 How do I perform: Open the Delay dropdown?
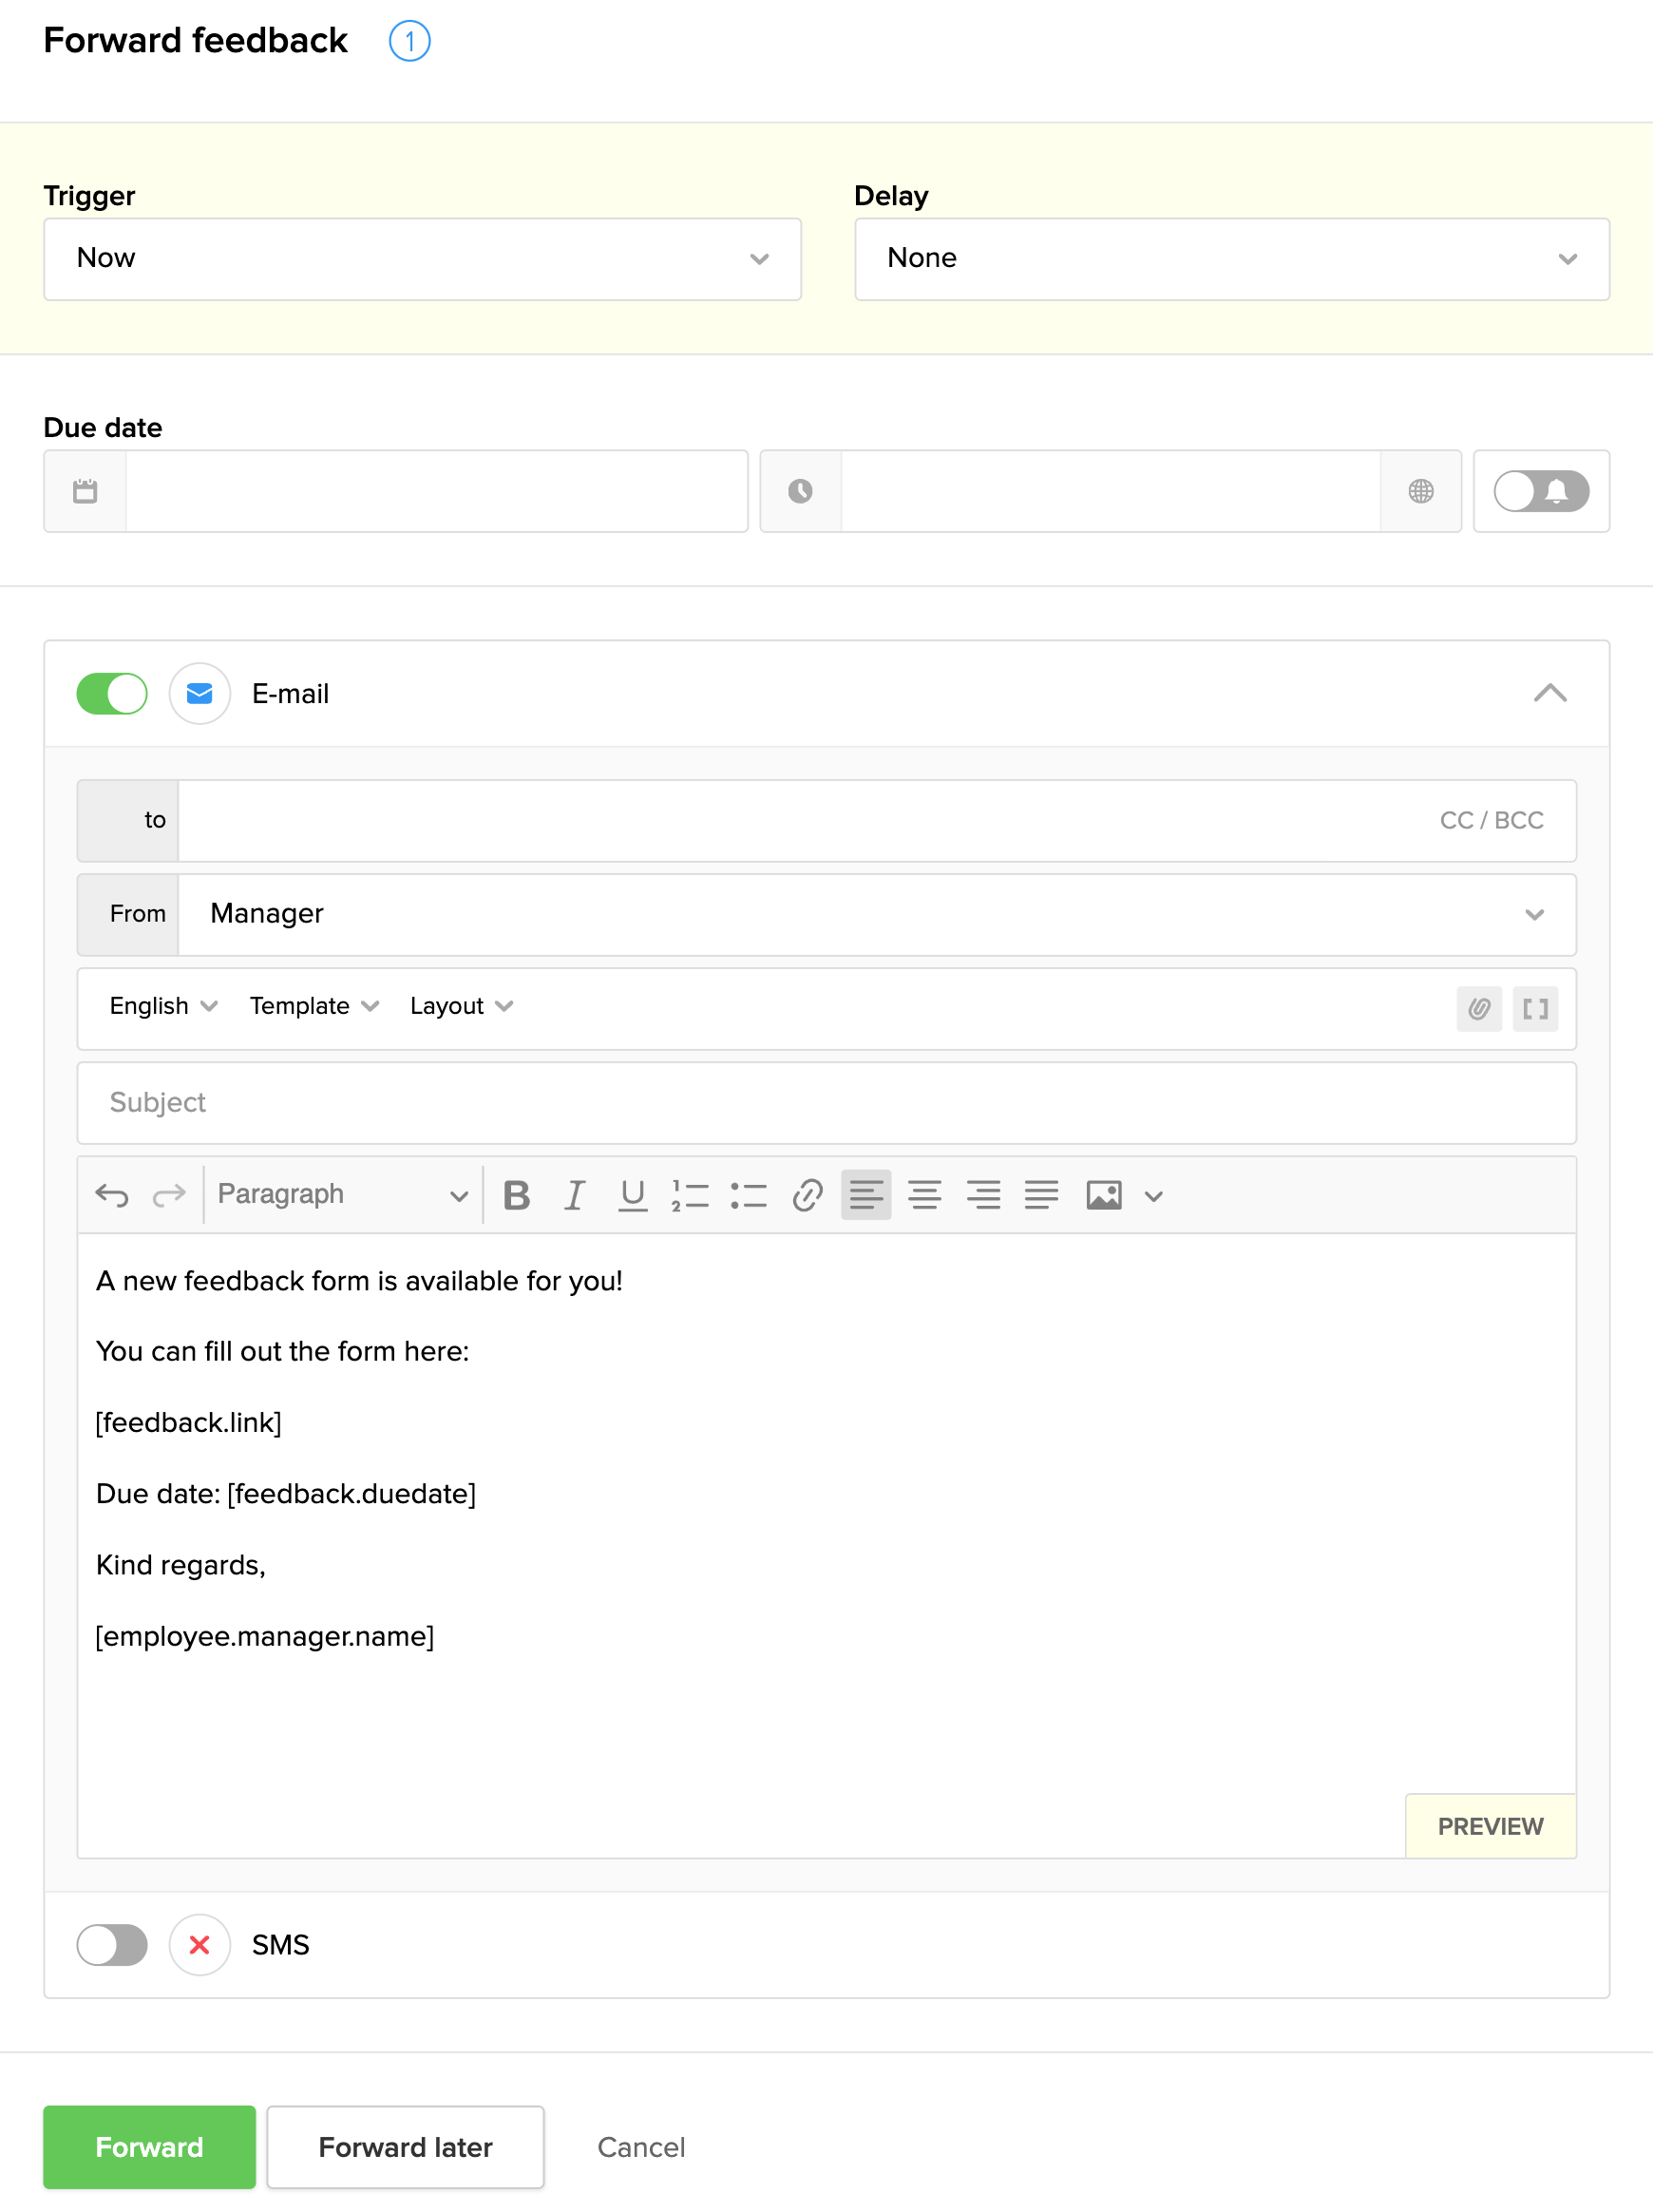point(1231,259)
